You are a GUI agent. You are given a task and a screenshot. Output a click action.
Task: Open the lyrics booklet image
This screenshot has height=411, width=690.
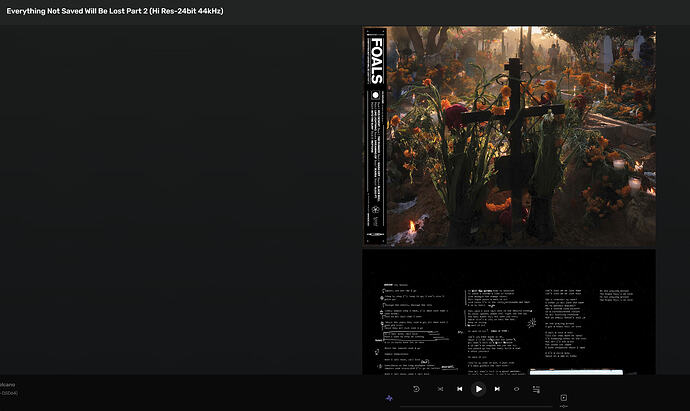(509, 312)
